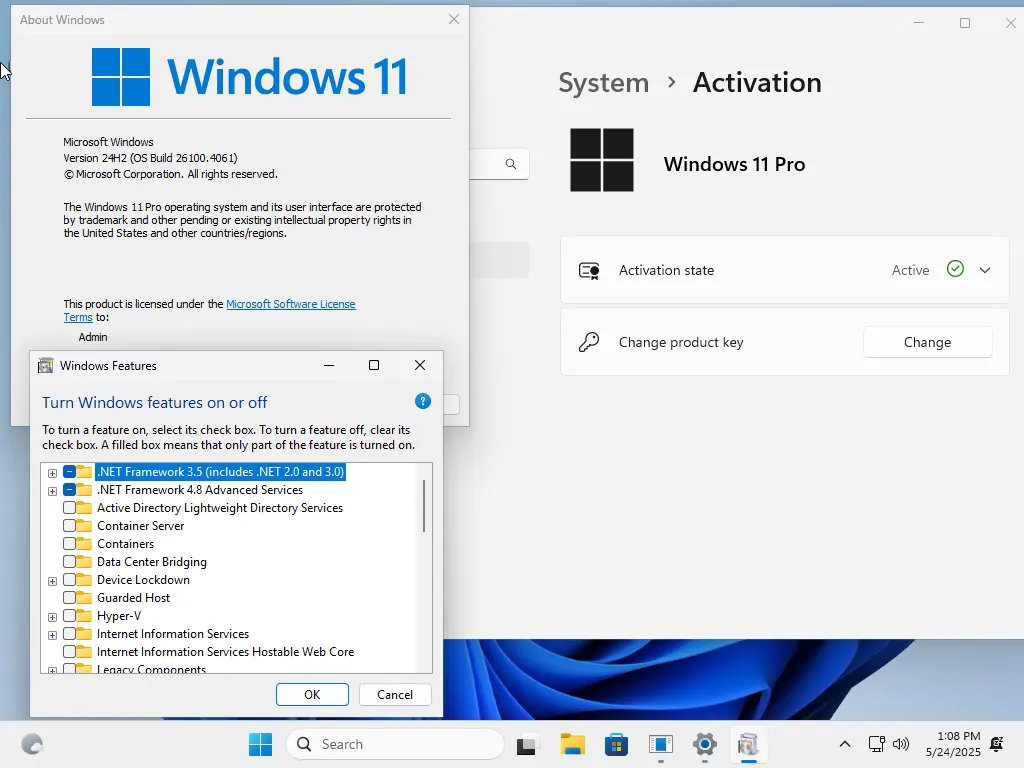Image resolution: width=1024 pixels, height=768 pixels.
Task: Click the Settings search magnifier icon
Action: (x=511, y=164)
